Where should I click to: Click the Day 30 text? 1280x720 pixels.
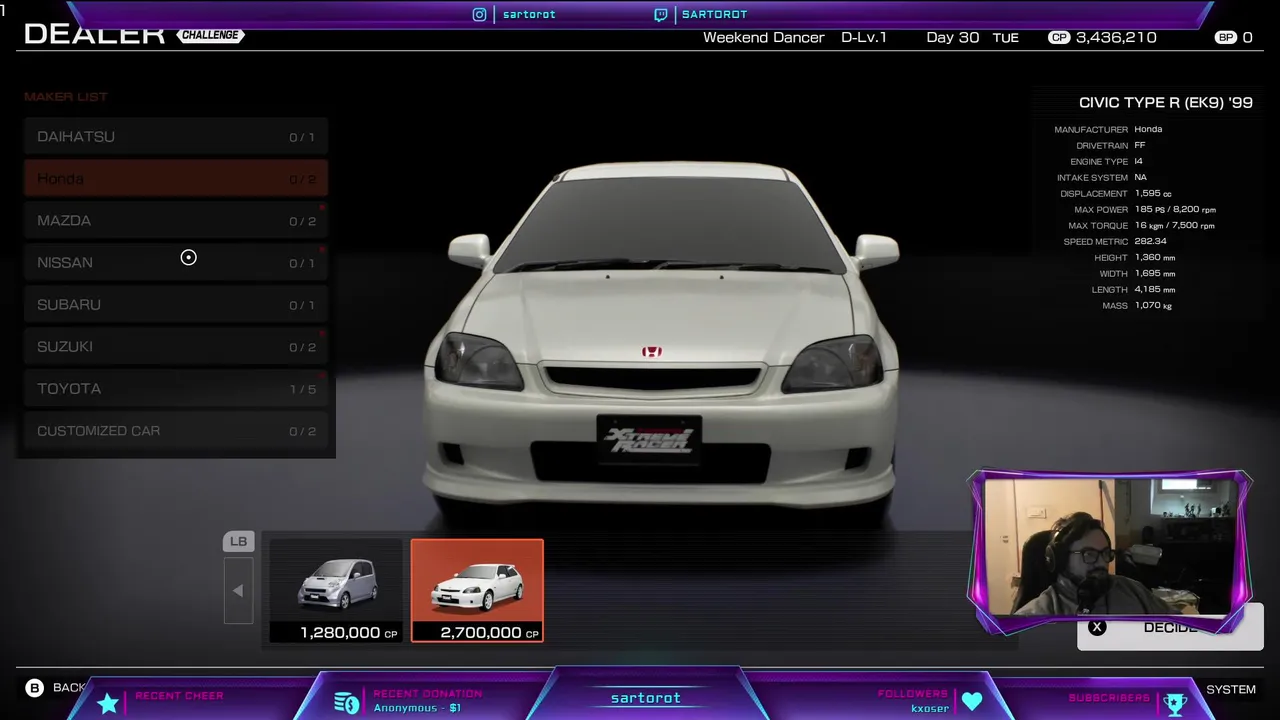click(x=953, y=37)
